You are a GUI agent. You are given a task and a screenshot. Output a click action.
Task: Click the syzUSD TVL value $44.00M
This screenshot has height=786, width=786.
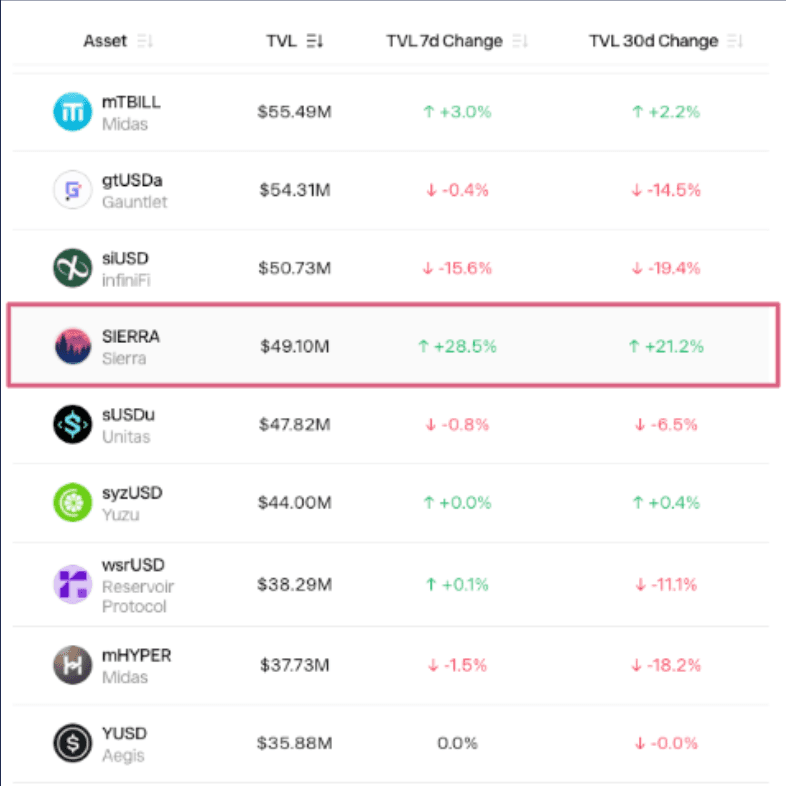click(295, 502)
